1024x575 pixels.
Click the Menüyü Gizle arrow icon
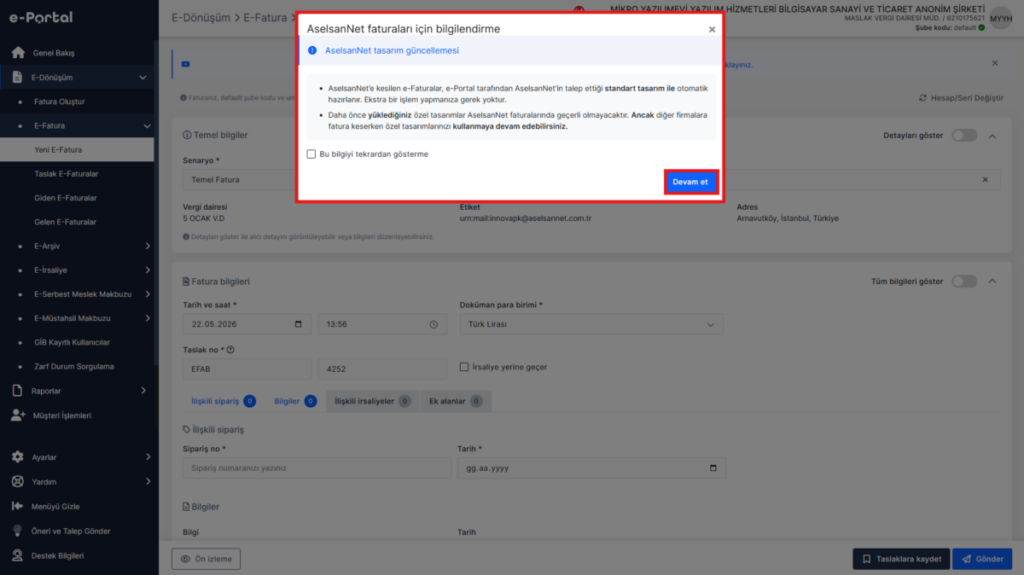pos(18,506)
